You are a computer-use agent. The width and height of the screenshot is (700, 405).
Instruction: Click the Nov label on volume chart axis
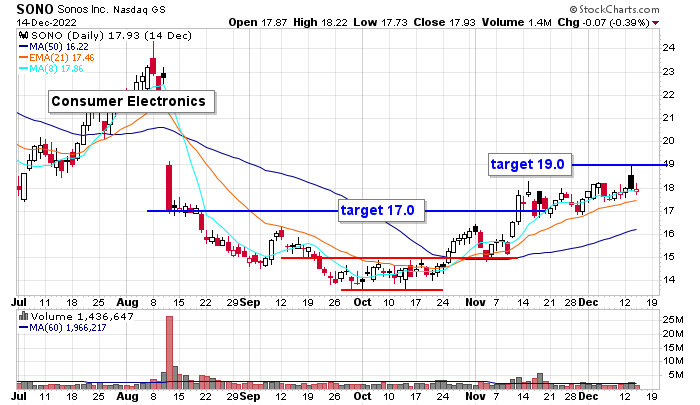(475, 396)
